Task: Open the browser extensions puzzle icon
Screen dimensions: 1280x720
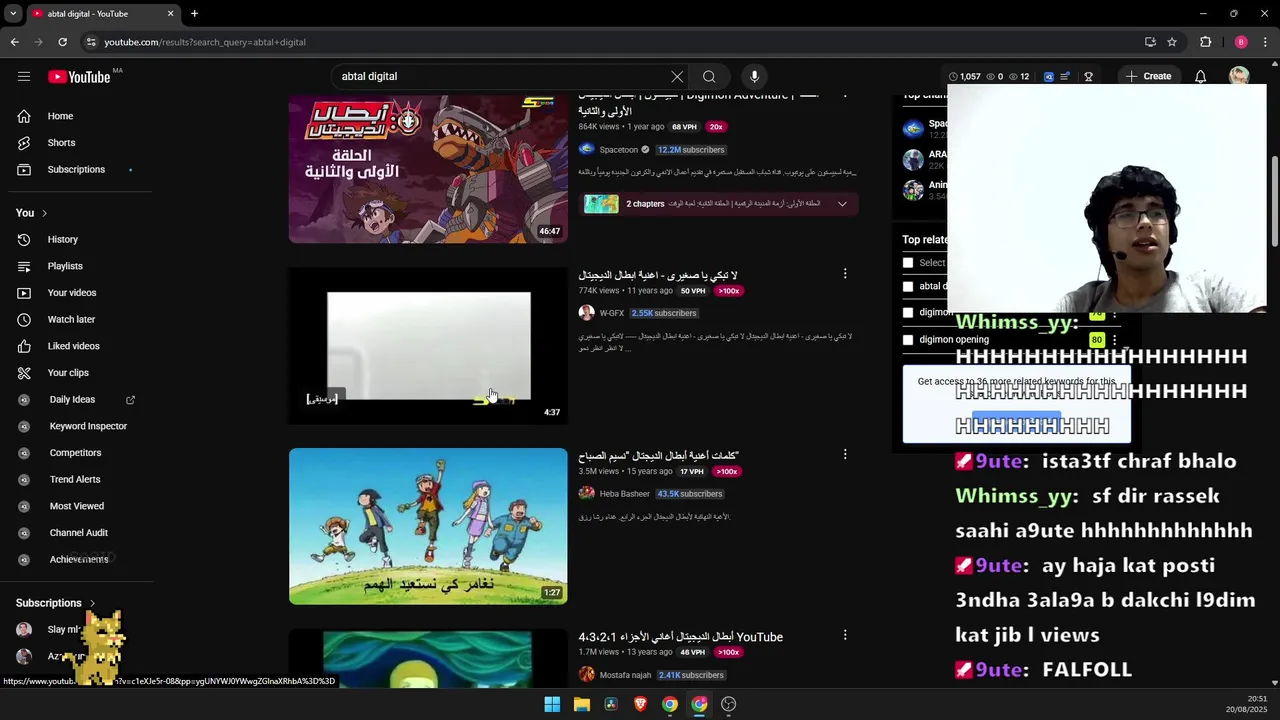Action: 1205,42
